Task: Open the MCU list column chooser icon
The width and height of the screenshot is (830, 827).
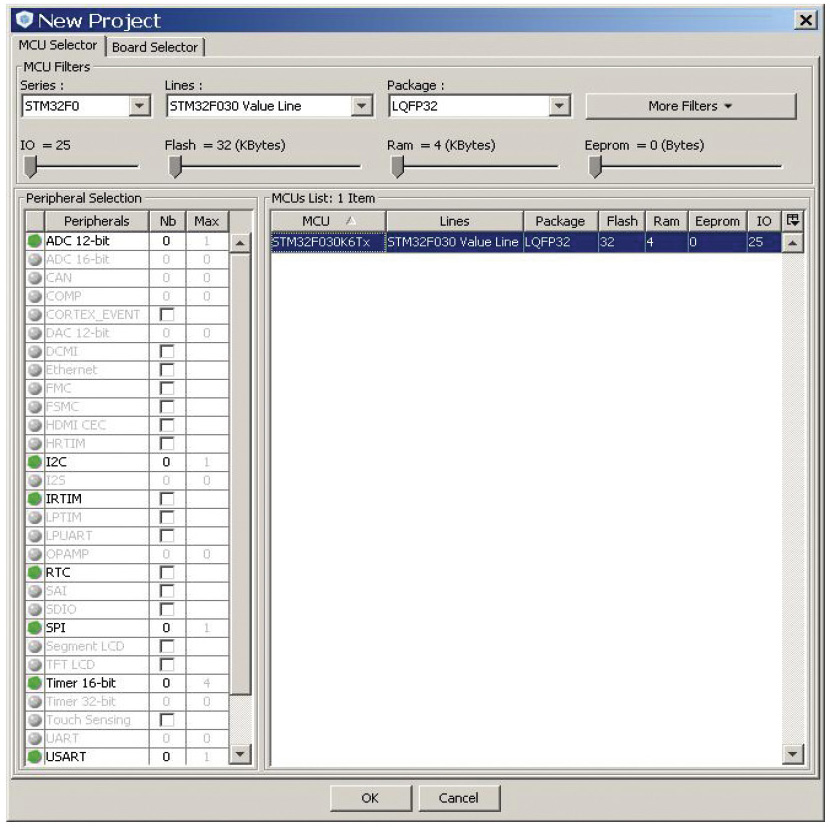Action: pyautogui.click(x=792, y=220)
